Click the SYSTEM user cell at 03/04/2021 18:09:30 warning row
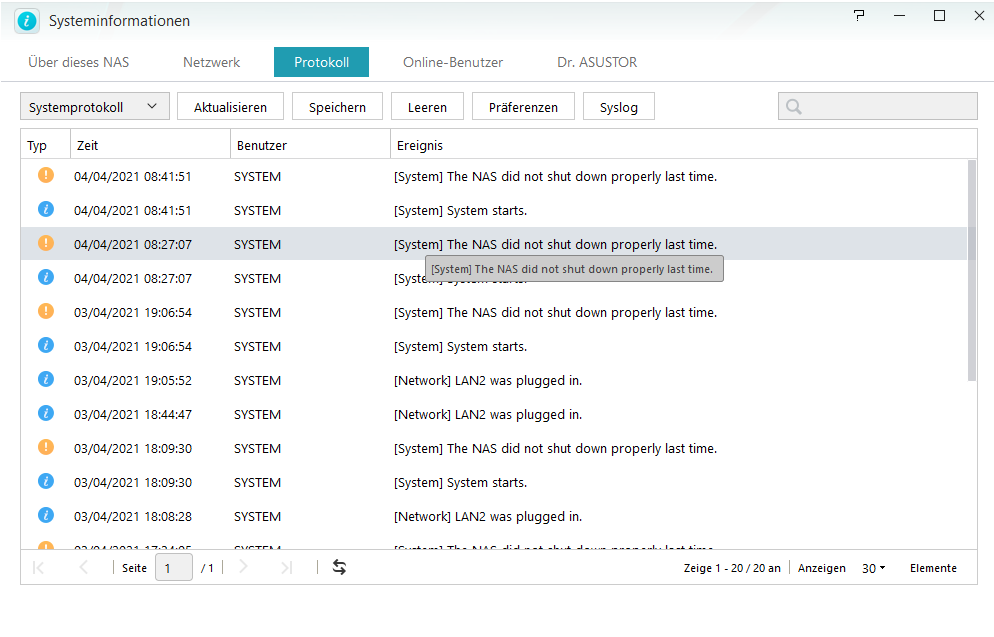 click(257, 448)
